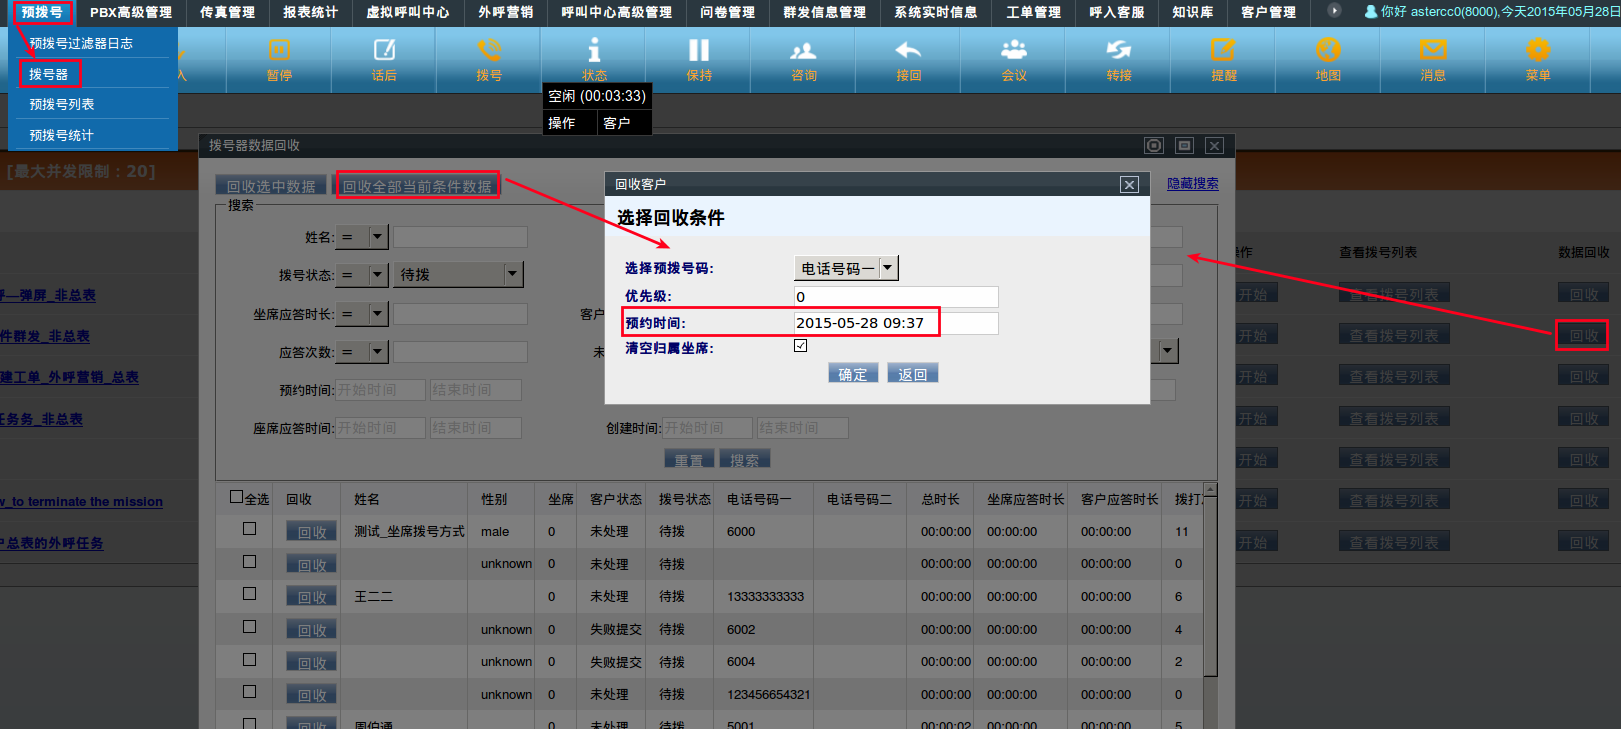Click the 保持 (hold) toolbar icon
The image size is (1621, 730).
[x=699, y=59]
